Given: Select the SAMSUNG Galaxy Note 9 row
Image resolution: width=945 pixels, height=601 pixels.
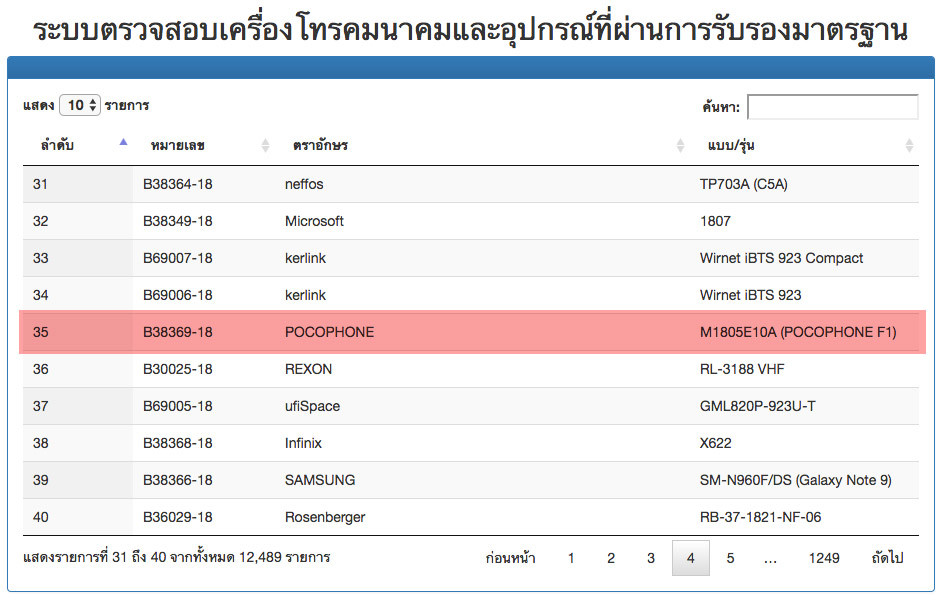Looking at the screenshot, I should tap(472, 480).
